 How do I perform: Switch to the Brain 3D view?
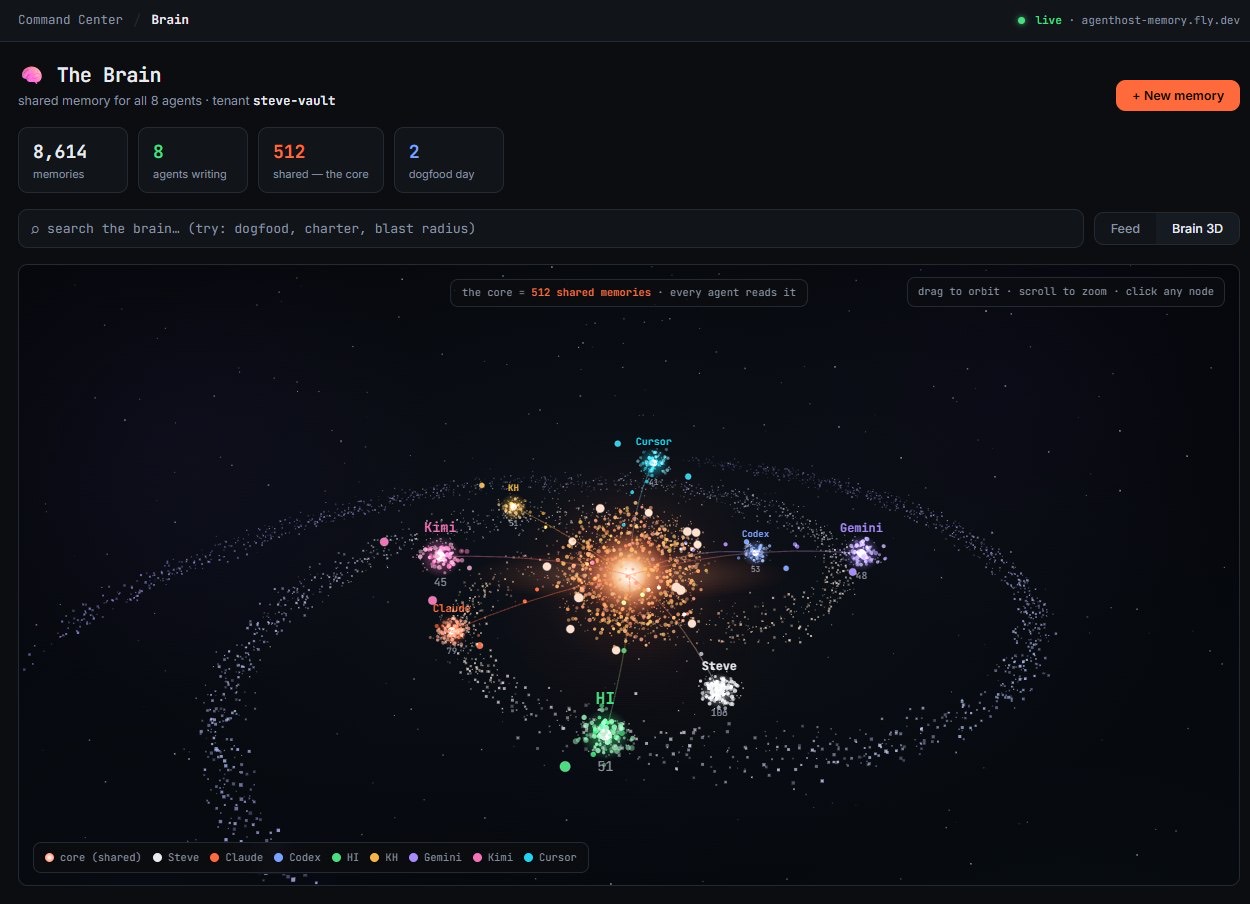pos(1197,228)
